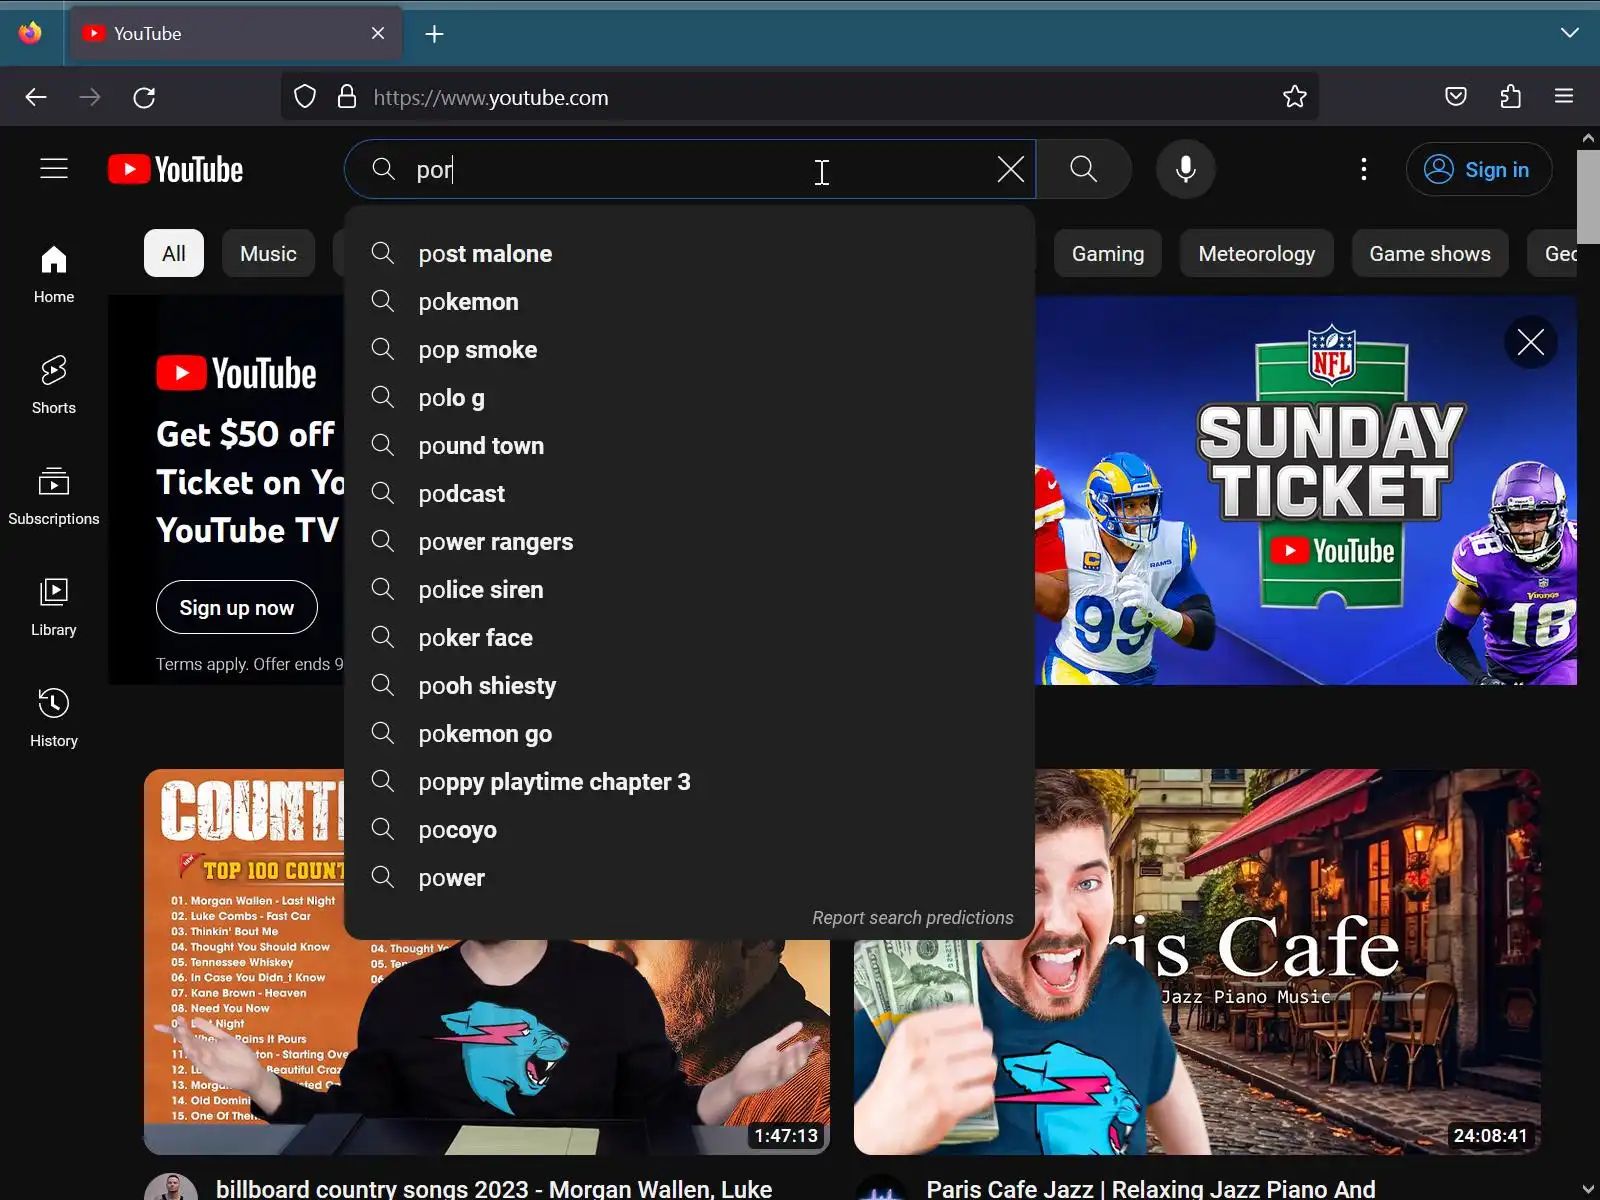The height and width of the screenshot is (1200, 1600).
Task: Choose suggestion 'power'
Action: coord(690,878)
